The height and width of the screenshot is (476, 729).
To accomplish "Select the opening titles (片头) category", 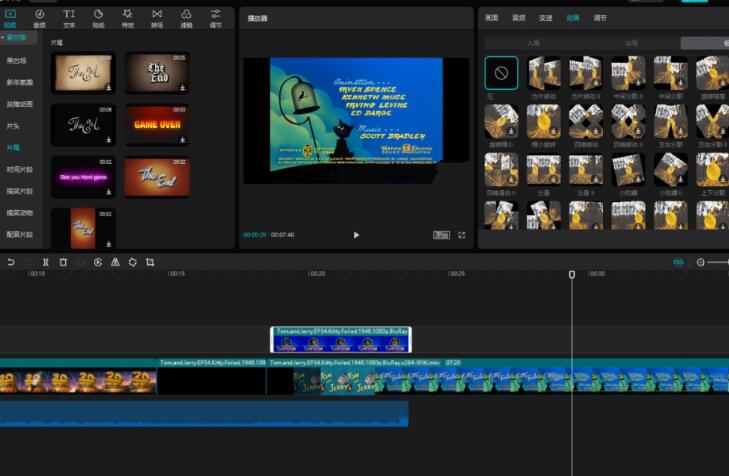I will point(13,126).
